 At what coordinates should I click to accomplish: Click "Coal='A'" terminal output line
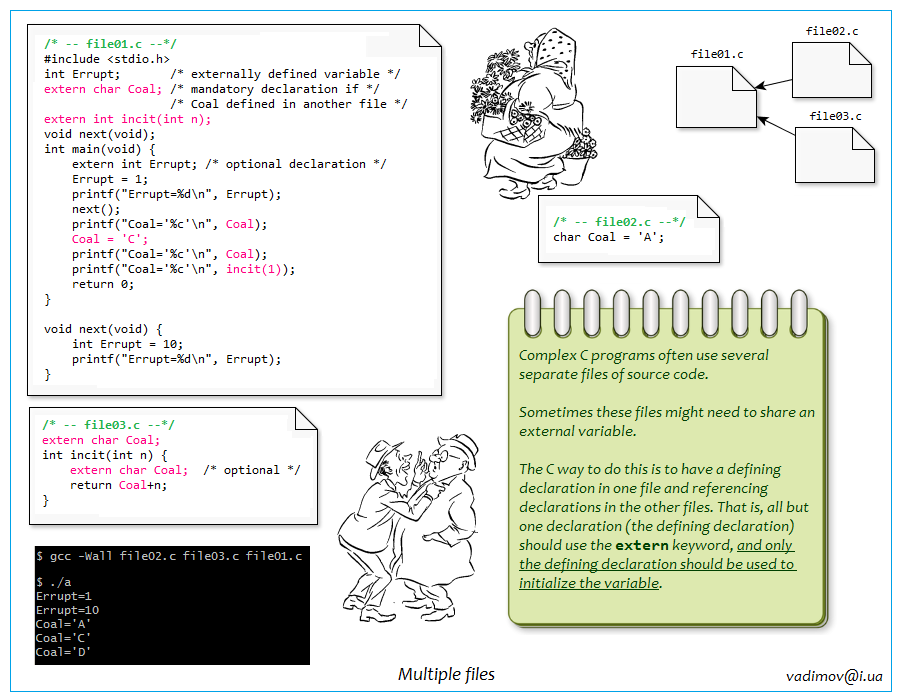[63, 624]
